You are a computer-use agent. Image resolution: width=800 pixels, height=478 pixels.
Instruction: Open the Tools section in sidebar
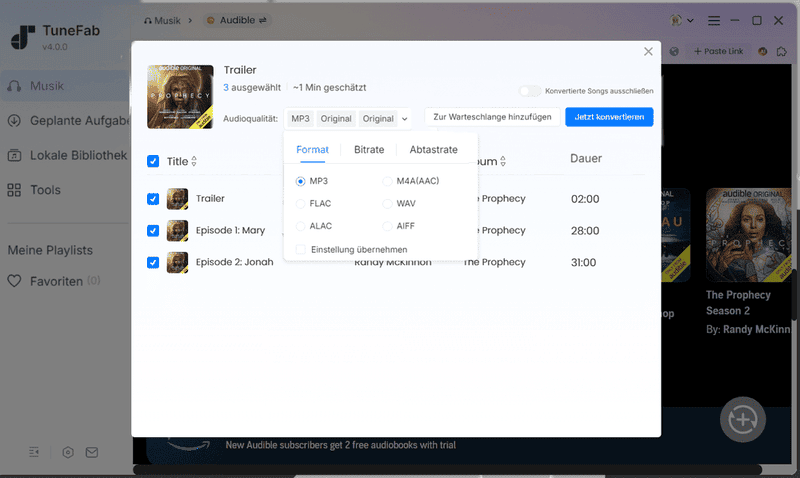45,190
